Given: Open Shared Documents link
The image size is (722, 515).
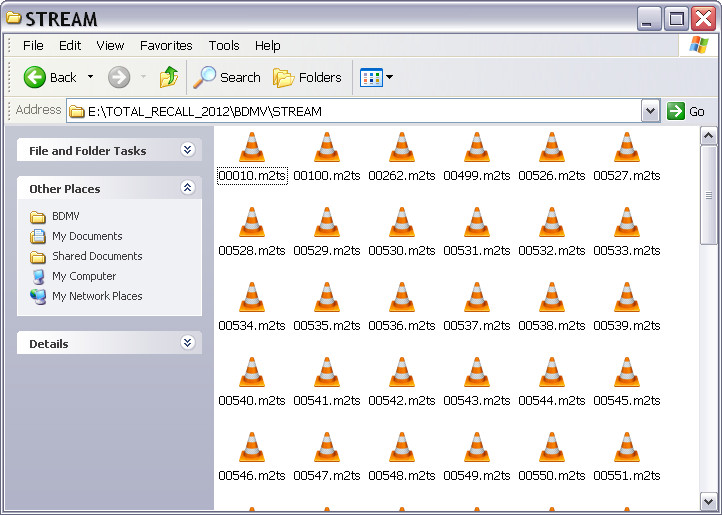Looking at the screenshot, I should click(86, 256).
